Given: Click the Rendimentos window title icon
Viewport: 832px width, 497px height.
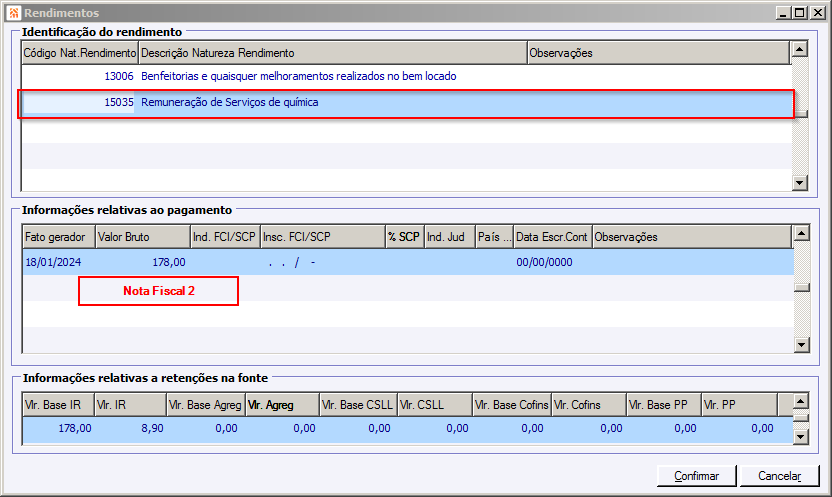Looking at the screenshot, I should pos(14,12).
